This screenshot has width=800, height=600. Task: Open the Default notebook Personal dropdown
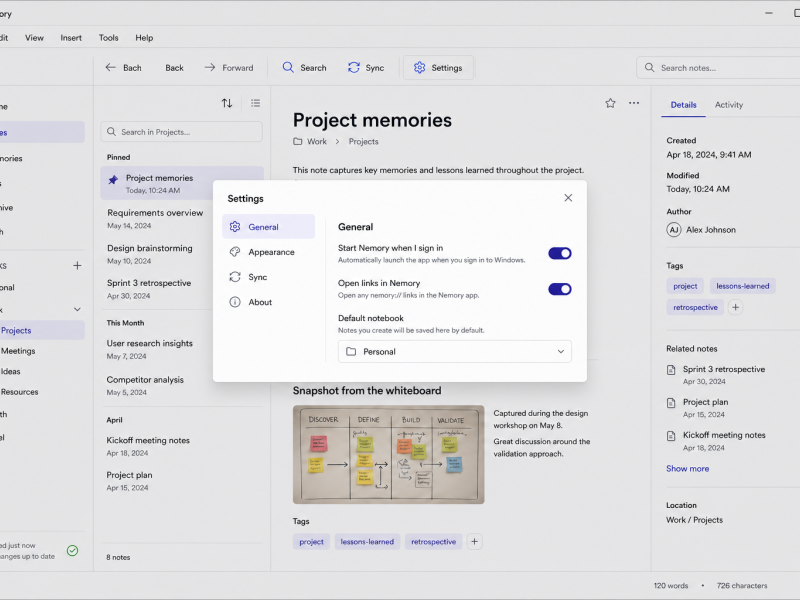click(455, 352)
